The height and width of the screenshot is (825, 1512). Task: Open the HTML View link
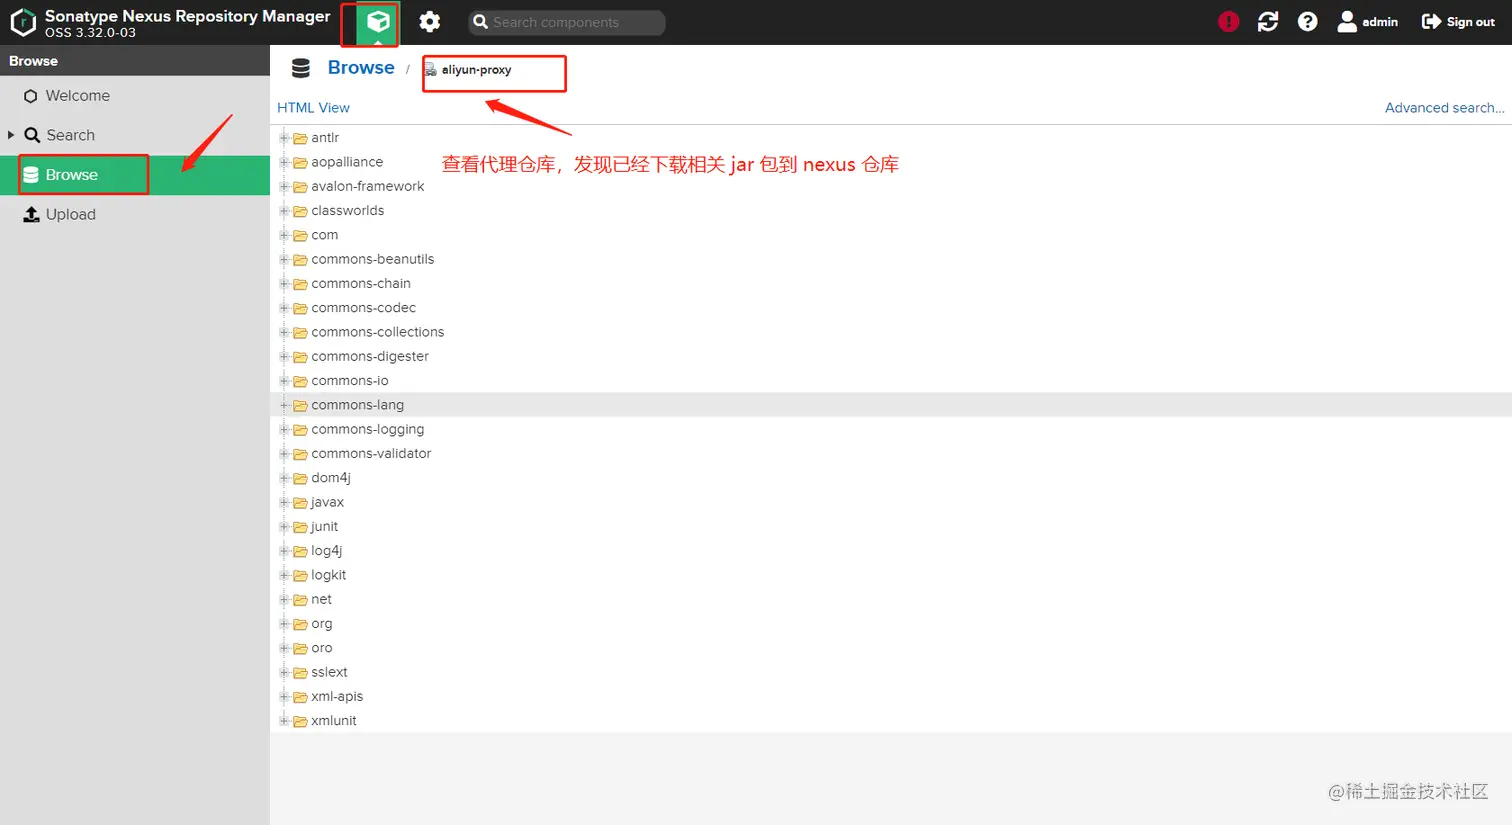[313, 107]
